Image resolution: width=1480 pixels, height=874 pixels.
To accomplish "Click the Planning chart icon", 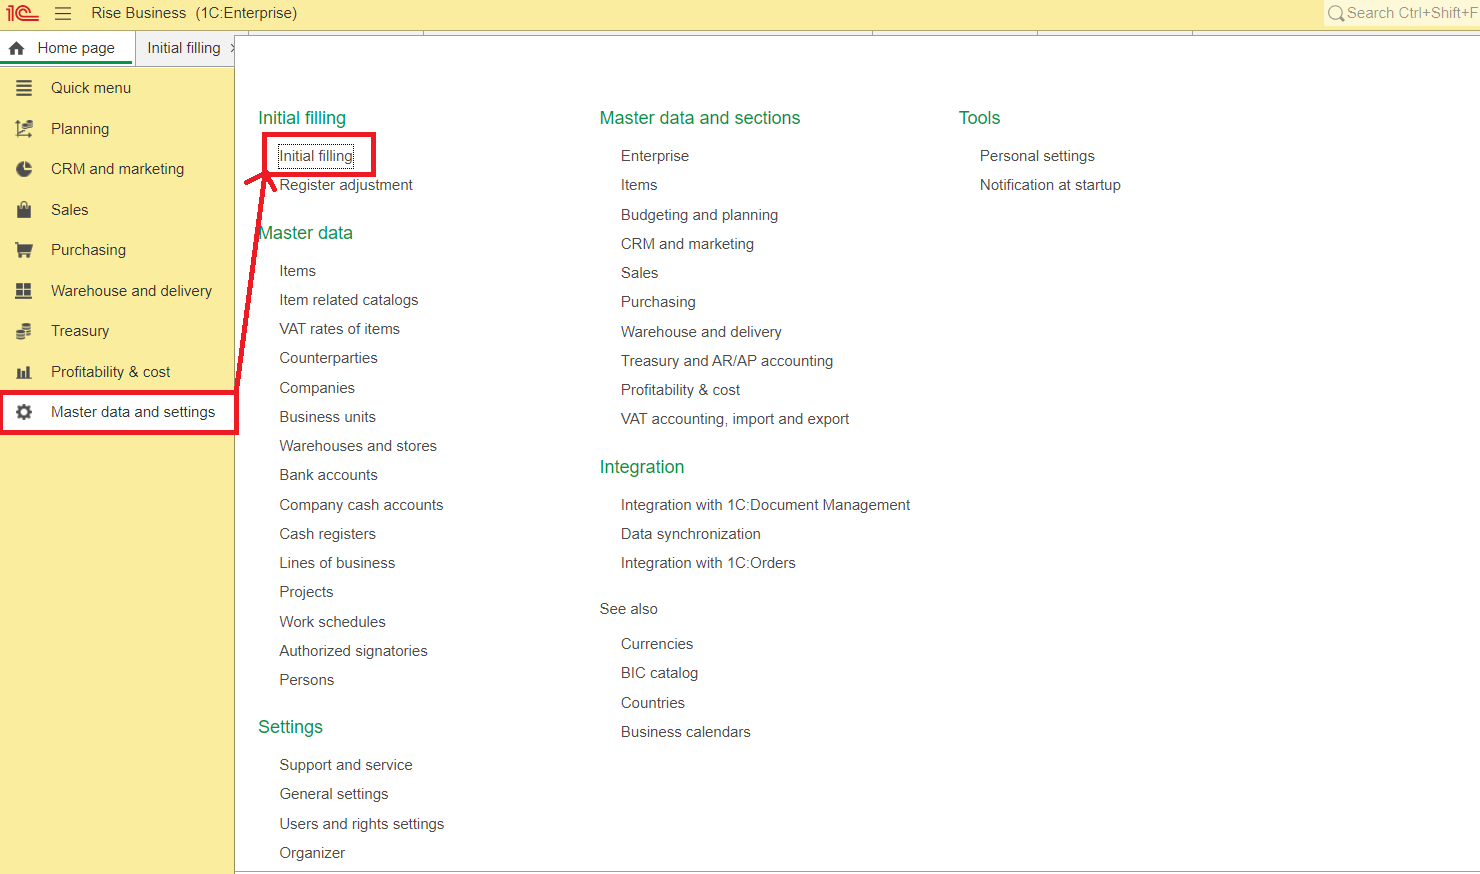I will click(x=24, y=129).
